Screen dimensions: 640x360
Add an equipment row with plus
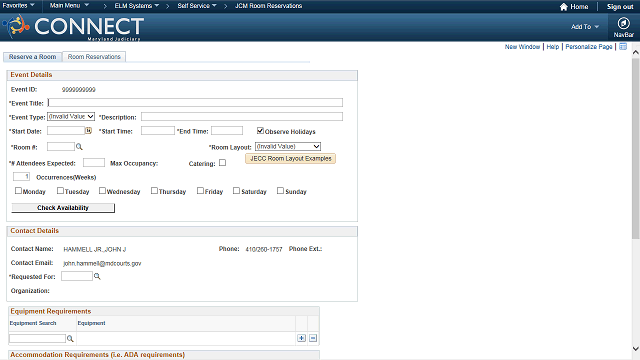[301, 338]
